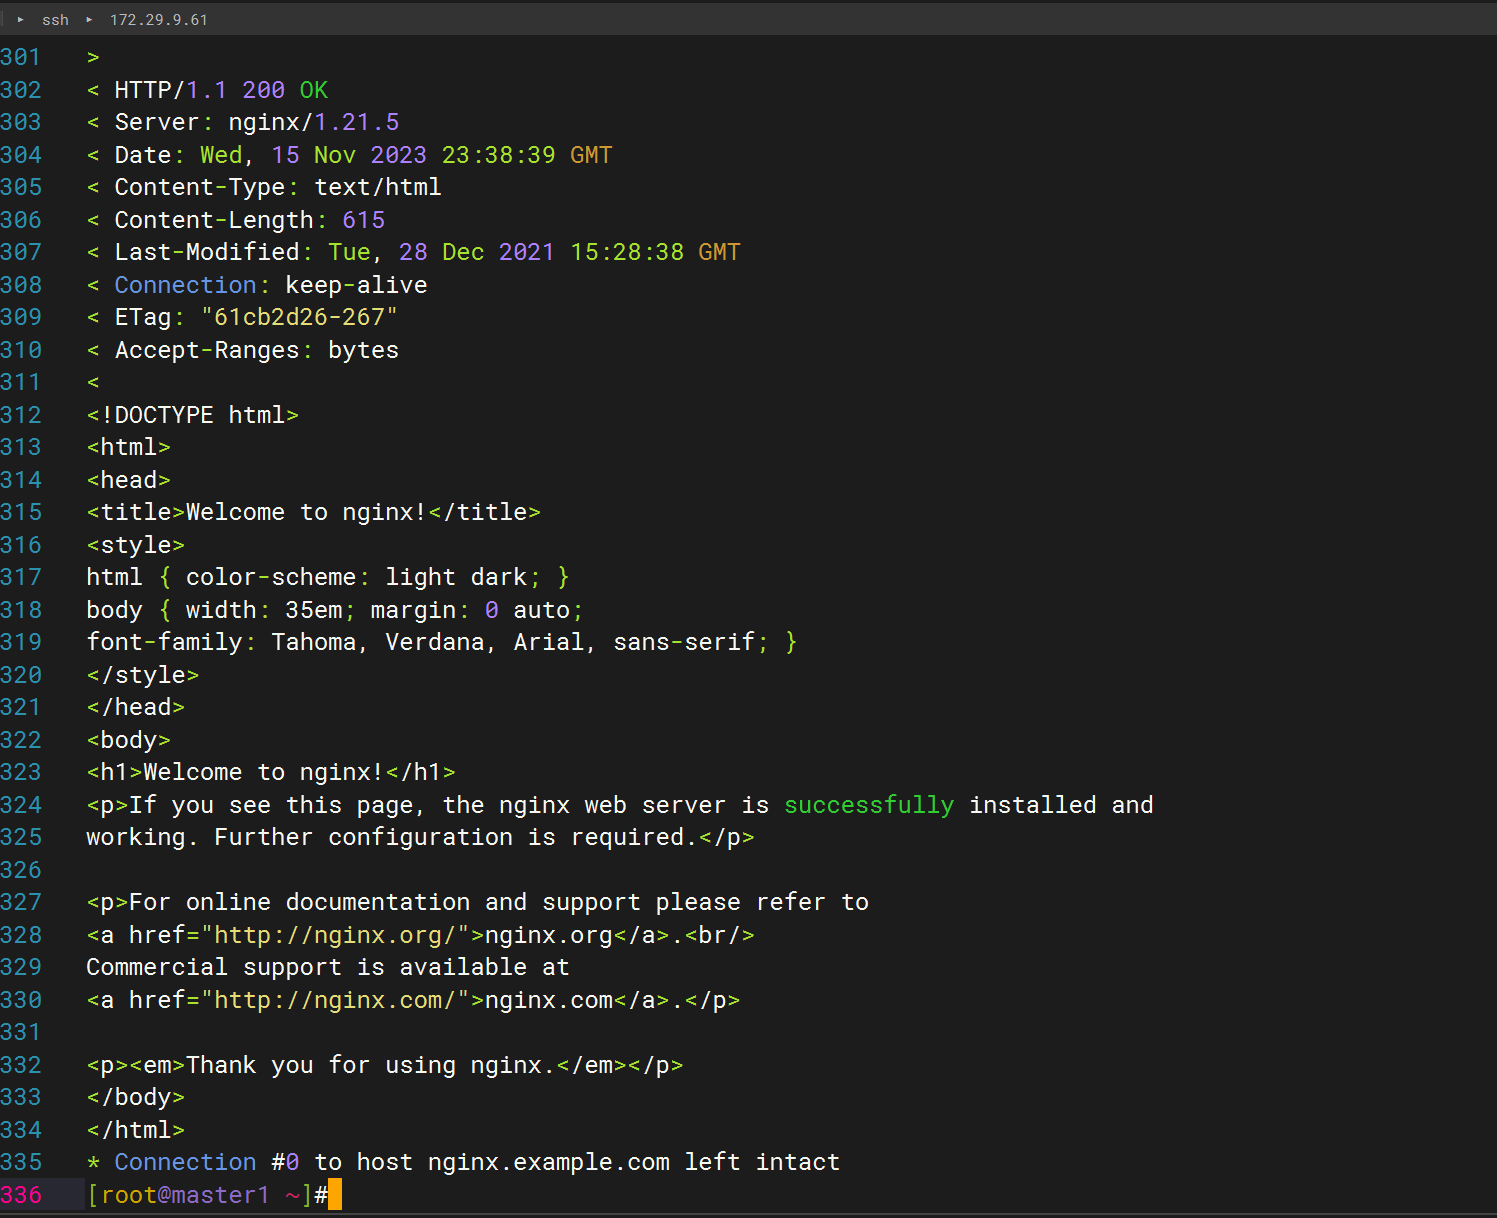
Task: Click "working. Further configuration is required.</p>" line
Action: pos(421,837)
